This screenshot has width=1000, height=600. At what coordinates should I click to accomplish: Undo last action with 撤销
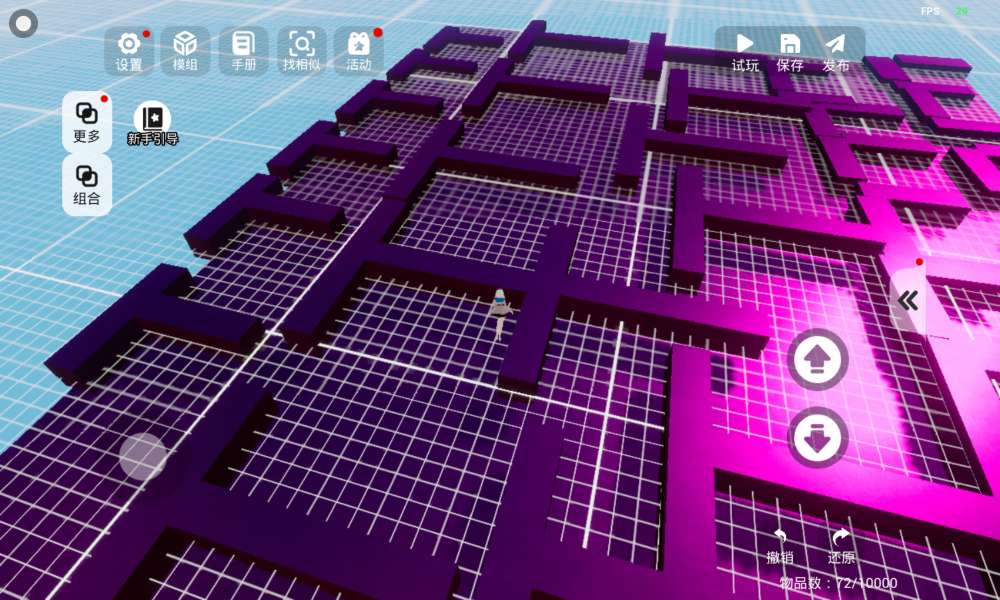[780, 546]
